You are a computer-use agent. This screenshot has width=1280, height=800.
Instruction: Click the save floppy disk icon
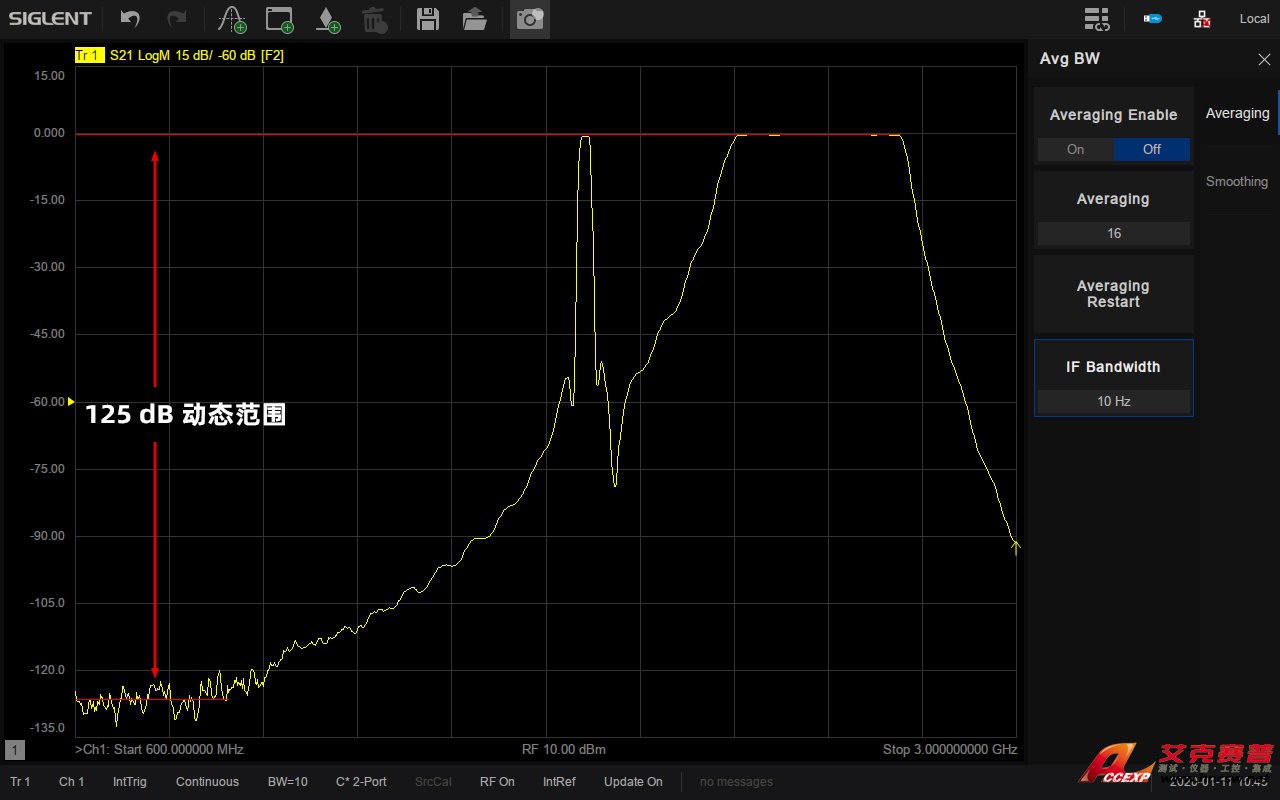[428, 19]
